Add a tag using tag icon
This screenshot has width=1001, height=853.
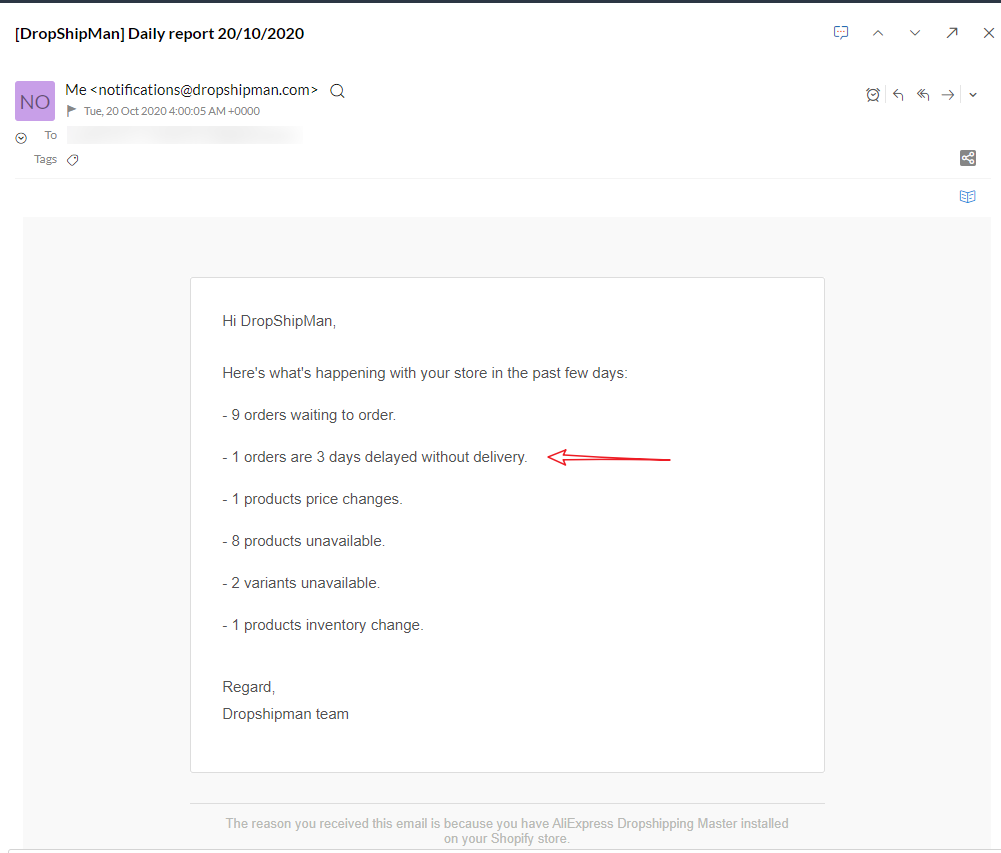point(73,160)
